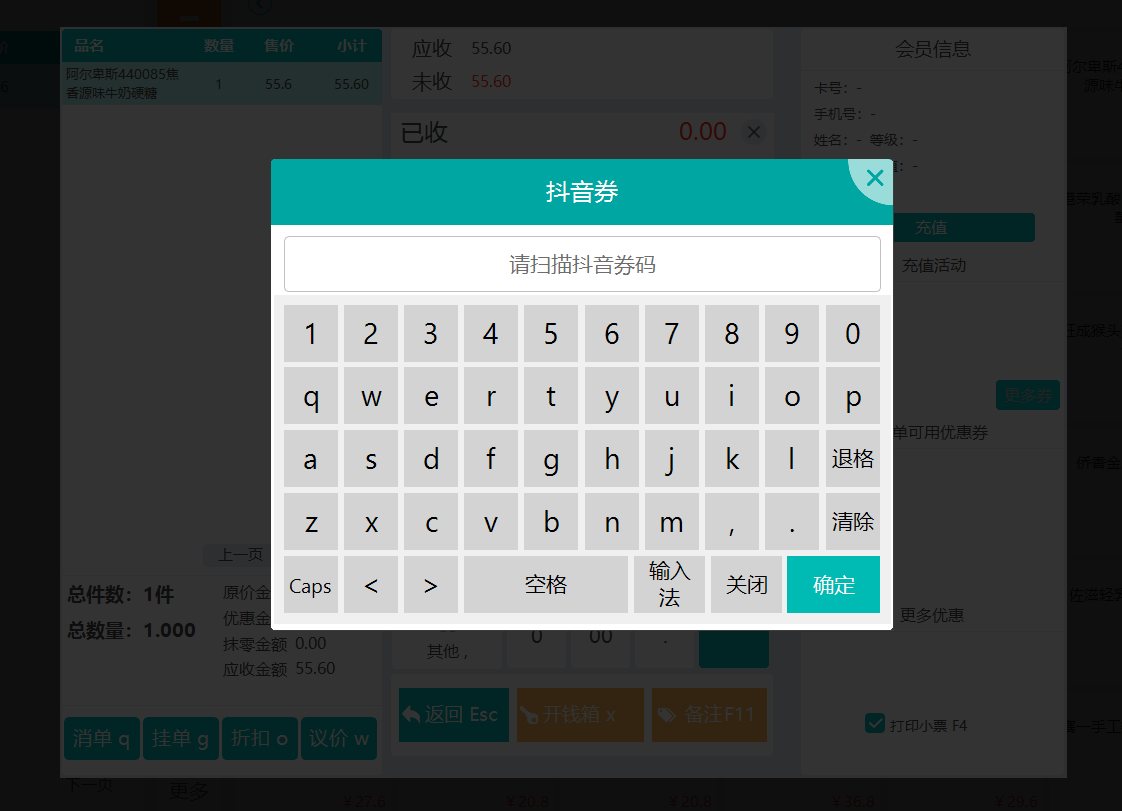The image size is (1122, 811).
Task: Tap the 空格 space key
Action: click(546, 585)
